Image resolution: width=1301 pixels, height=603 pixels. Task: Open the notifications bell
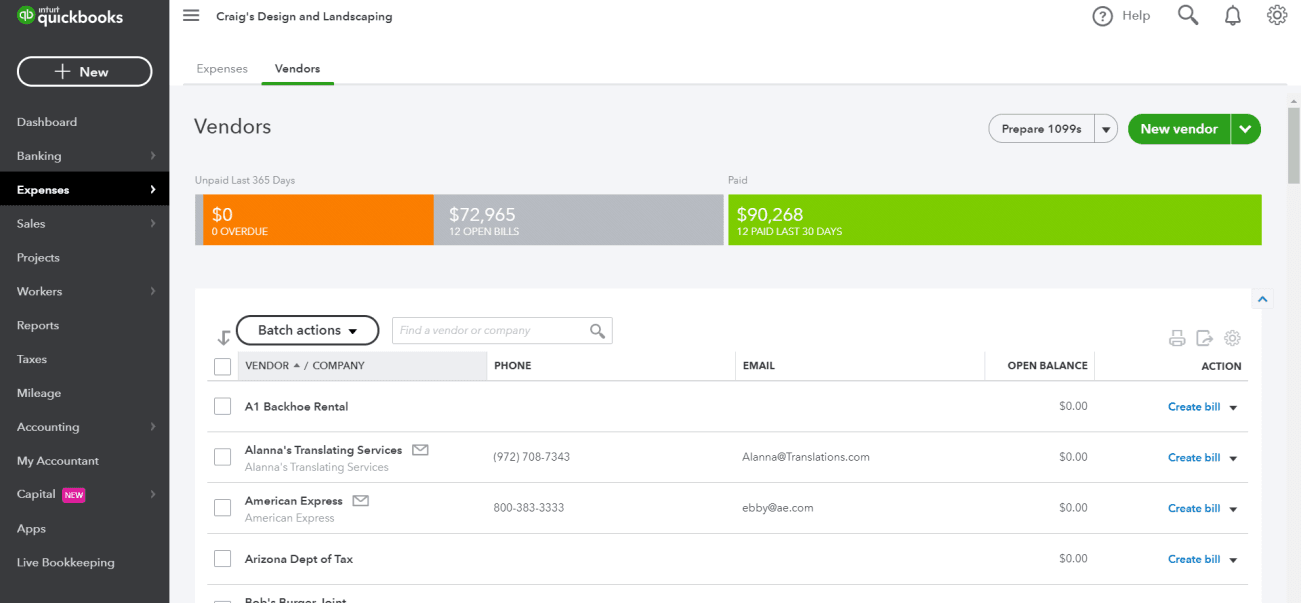click(x=1233, y=16)
